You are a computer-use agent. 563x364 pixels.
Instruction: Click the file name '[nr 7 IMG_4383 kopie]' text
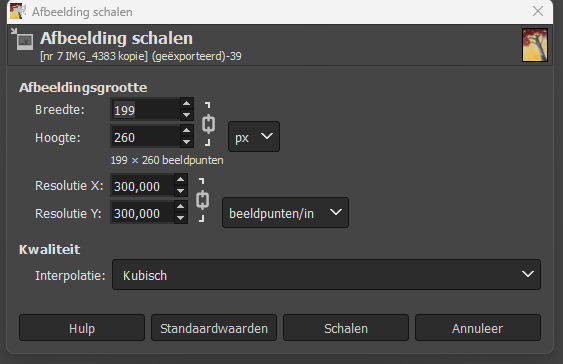tap(94, 56)
